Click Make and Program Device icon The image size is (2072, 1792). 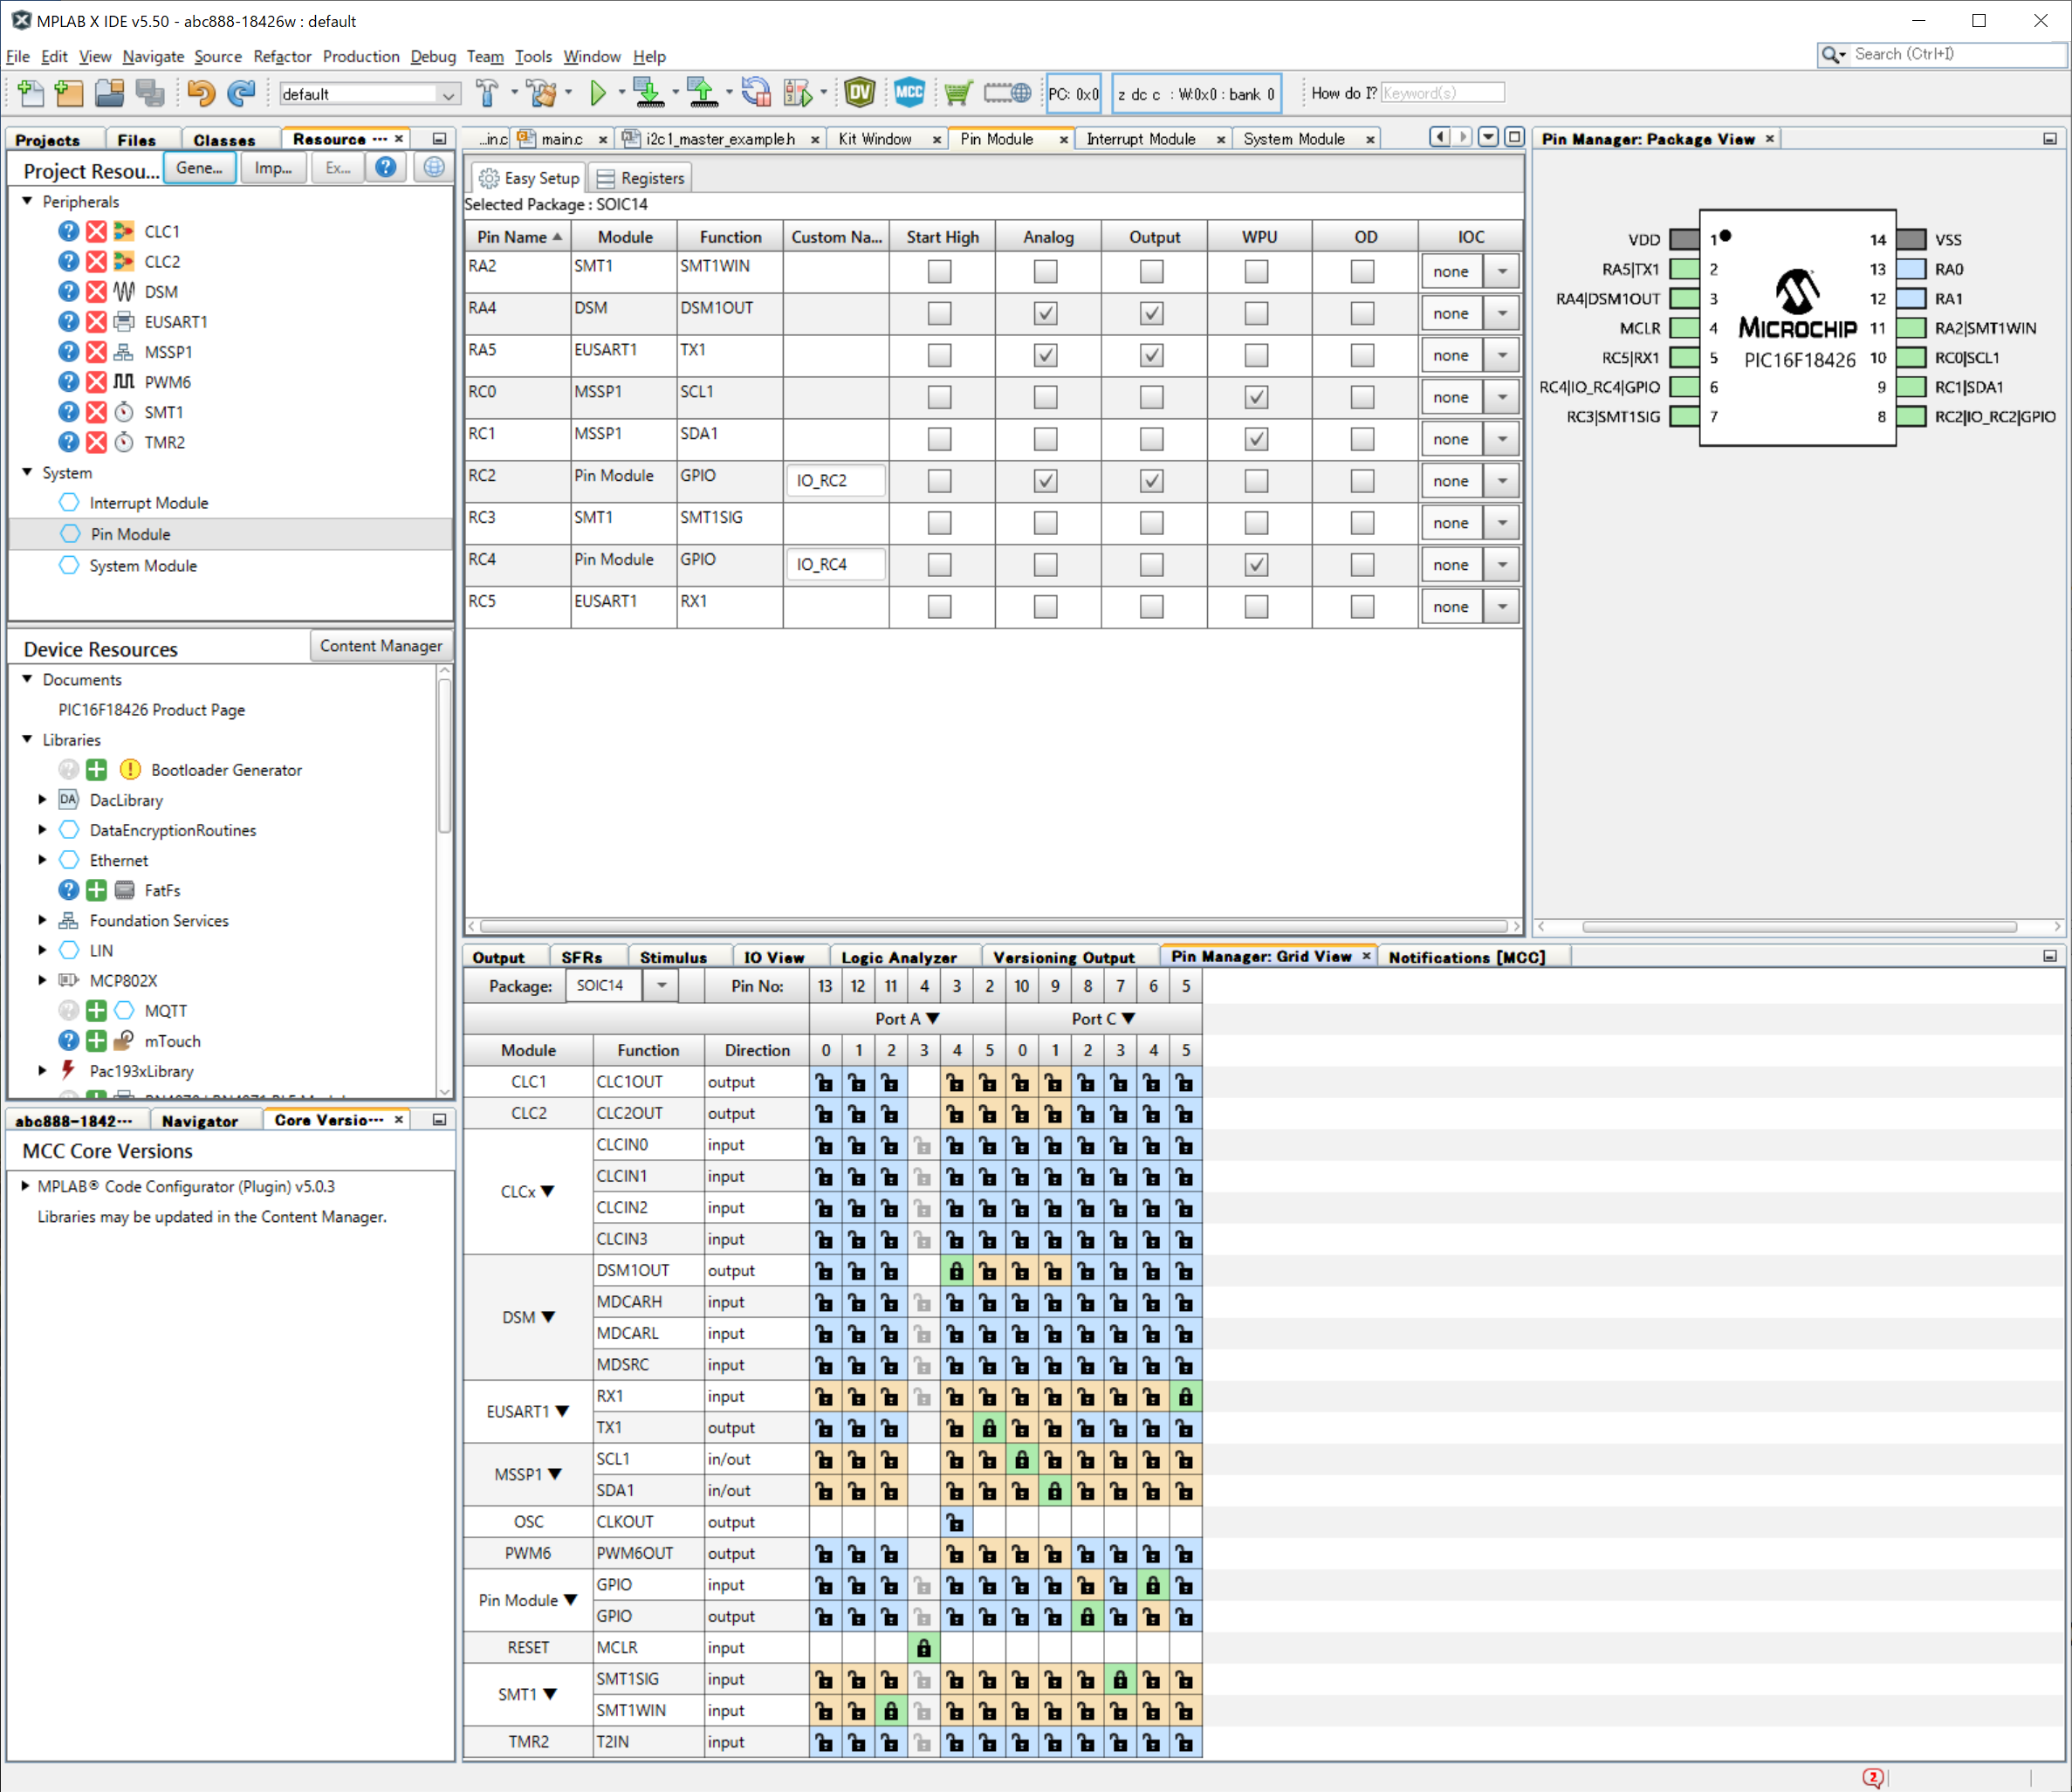(649, 93)
